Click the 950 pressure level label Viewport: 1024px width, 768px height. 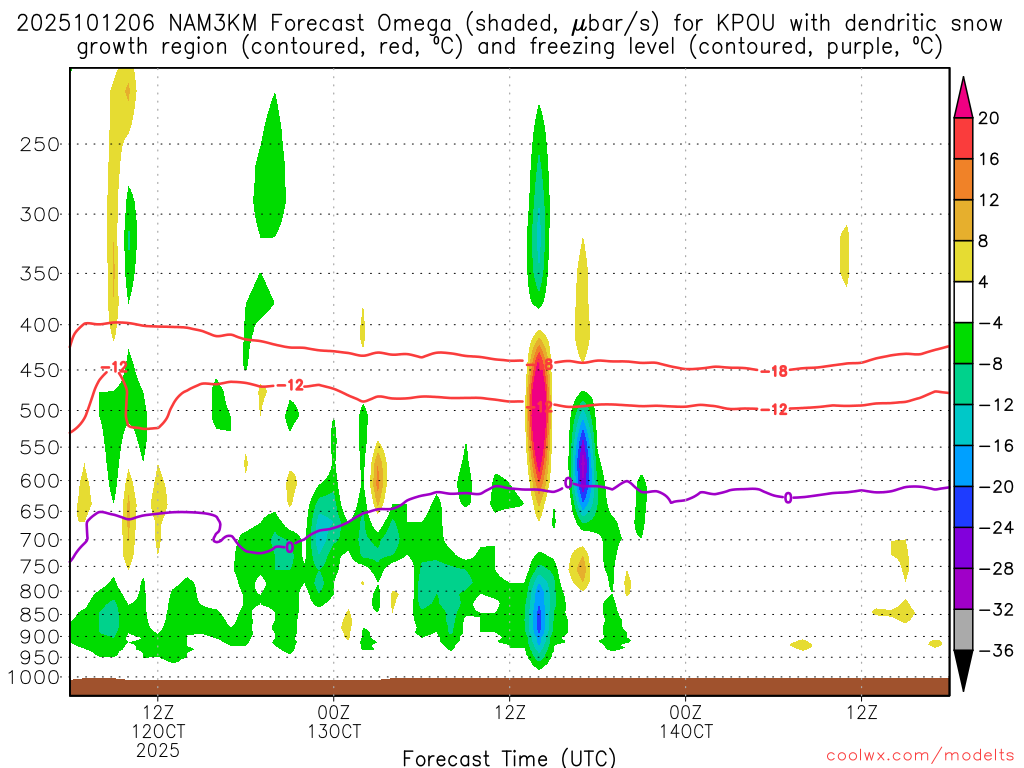point(40,658)
